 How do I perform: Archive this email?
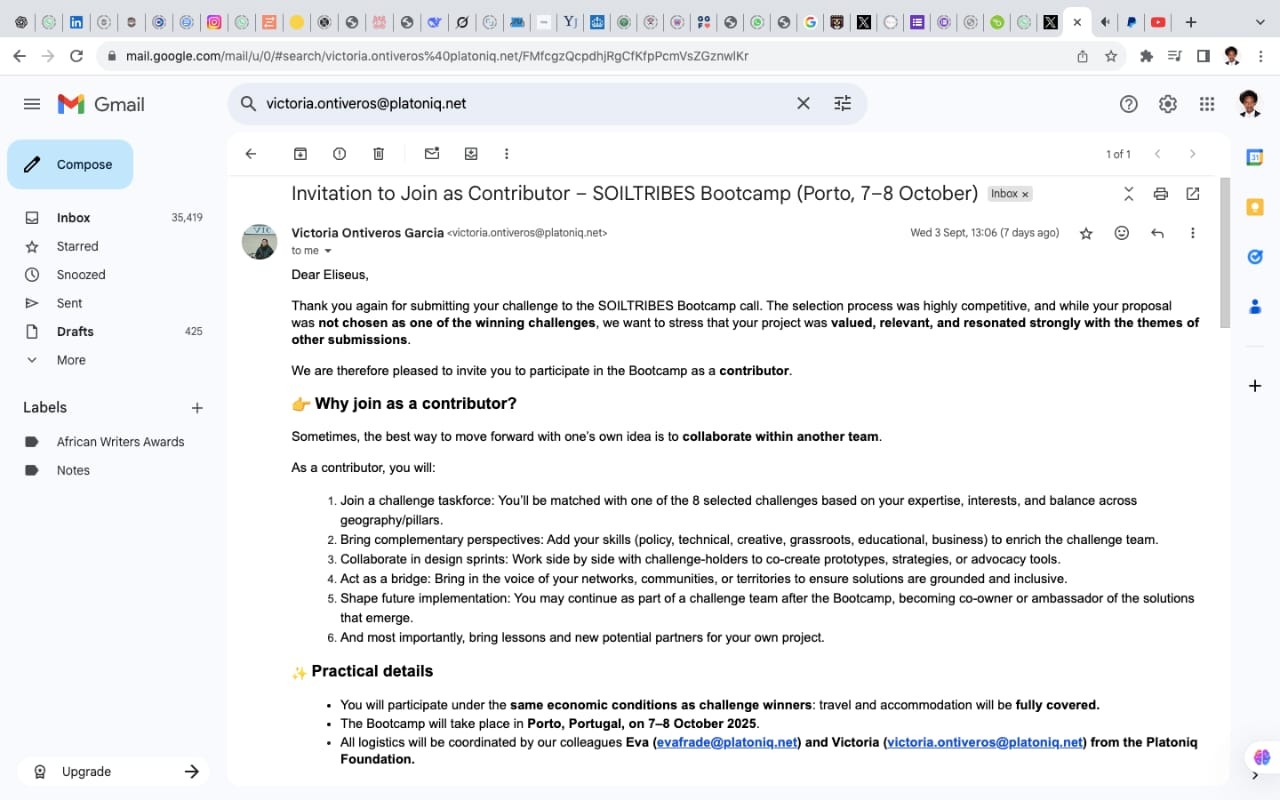300,154
